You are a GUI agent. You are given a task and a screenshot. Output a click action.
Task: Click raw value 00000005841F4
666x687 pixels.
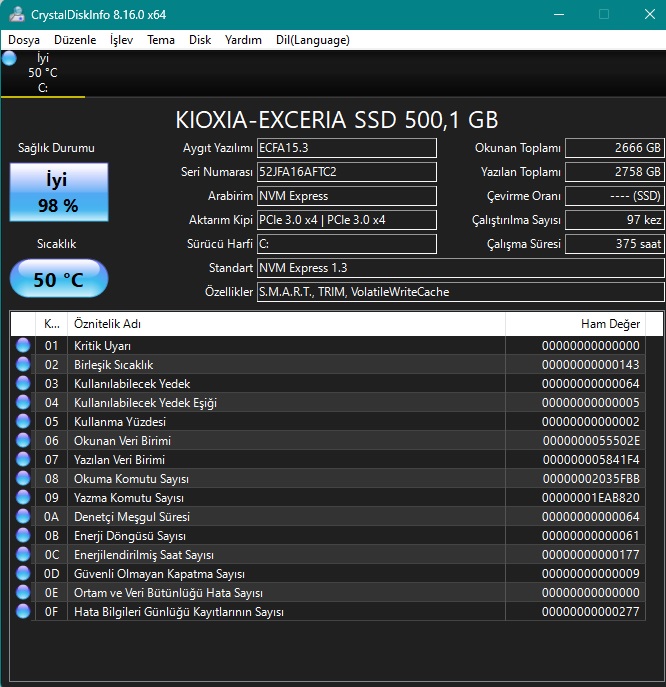[591, 460]
